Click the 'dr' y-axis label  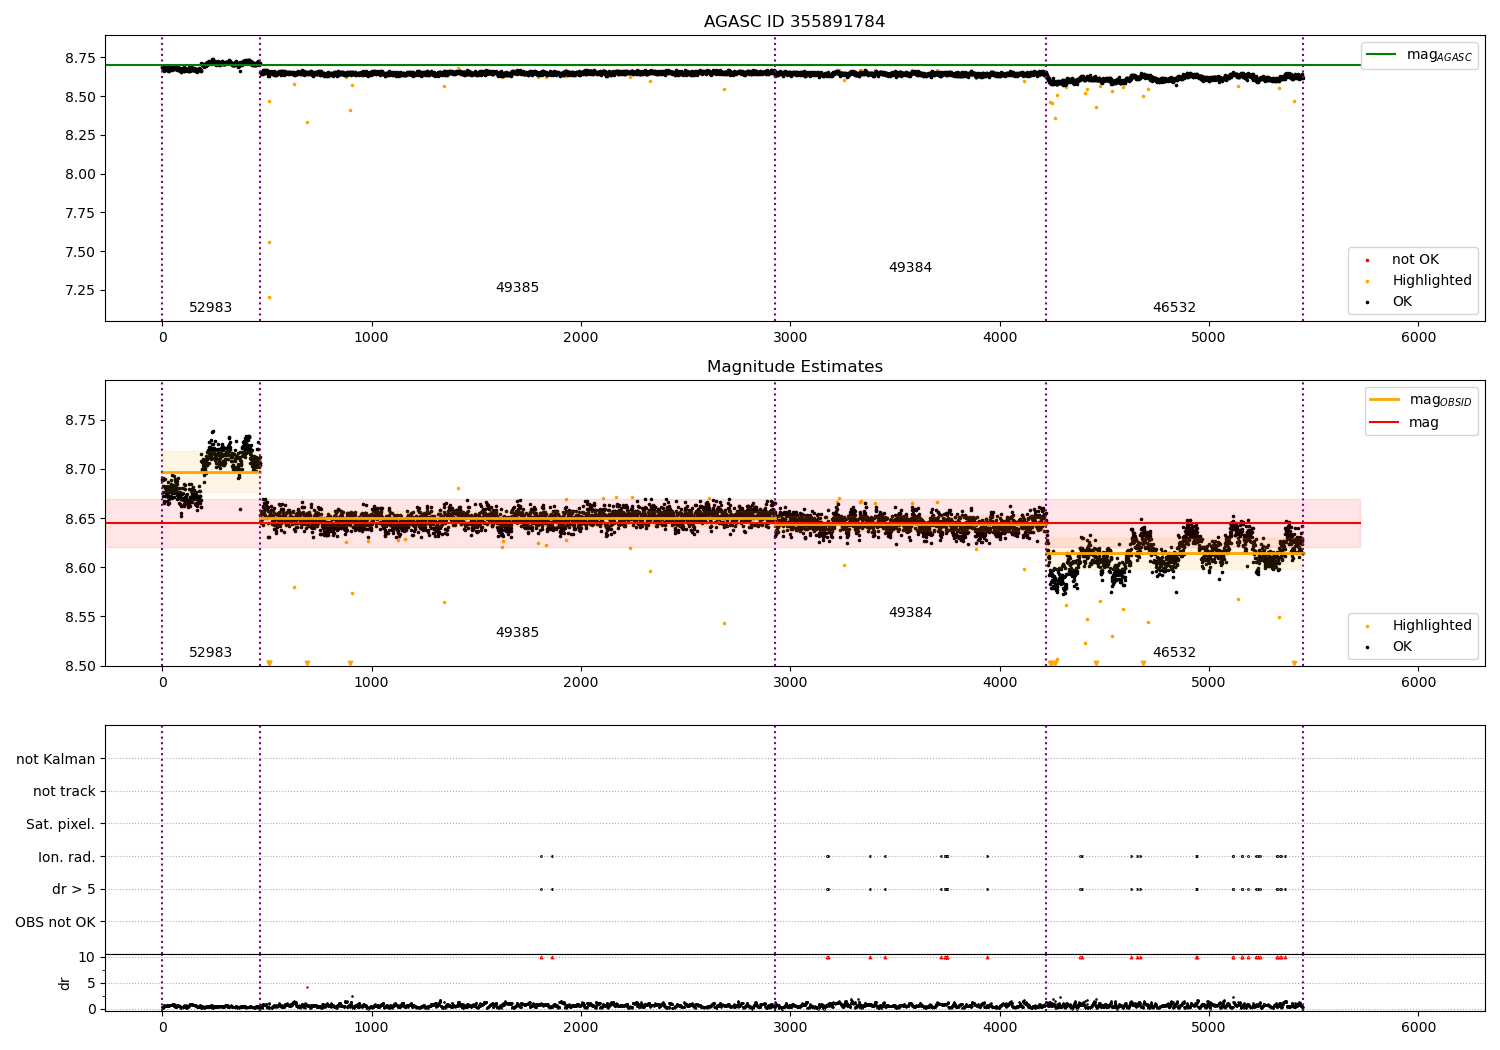click(65, 983)
